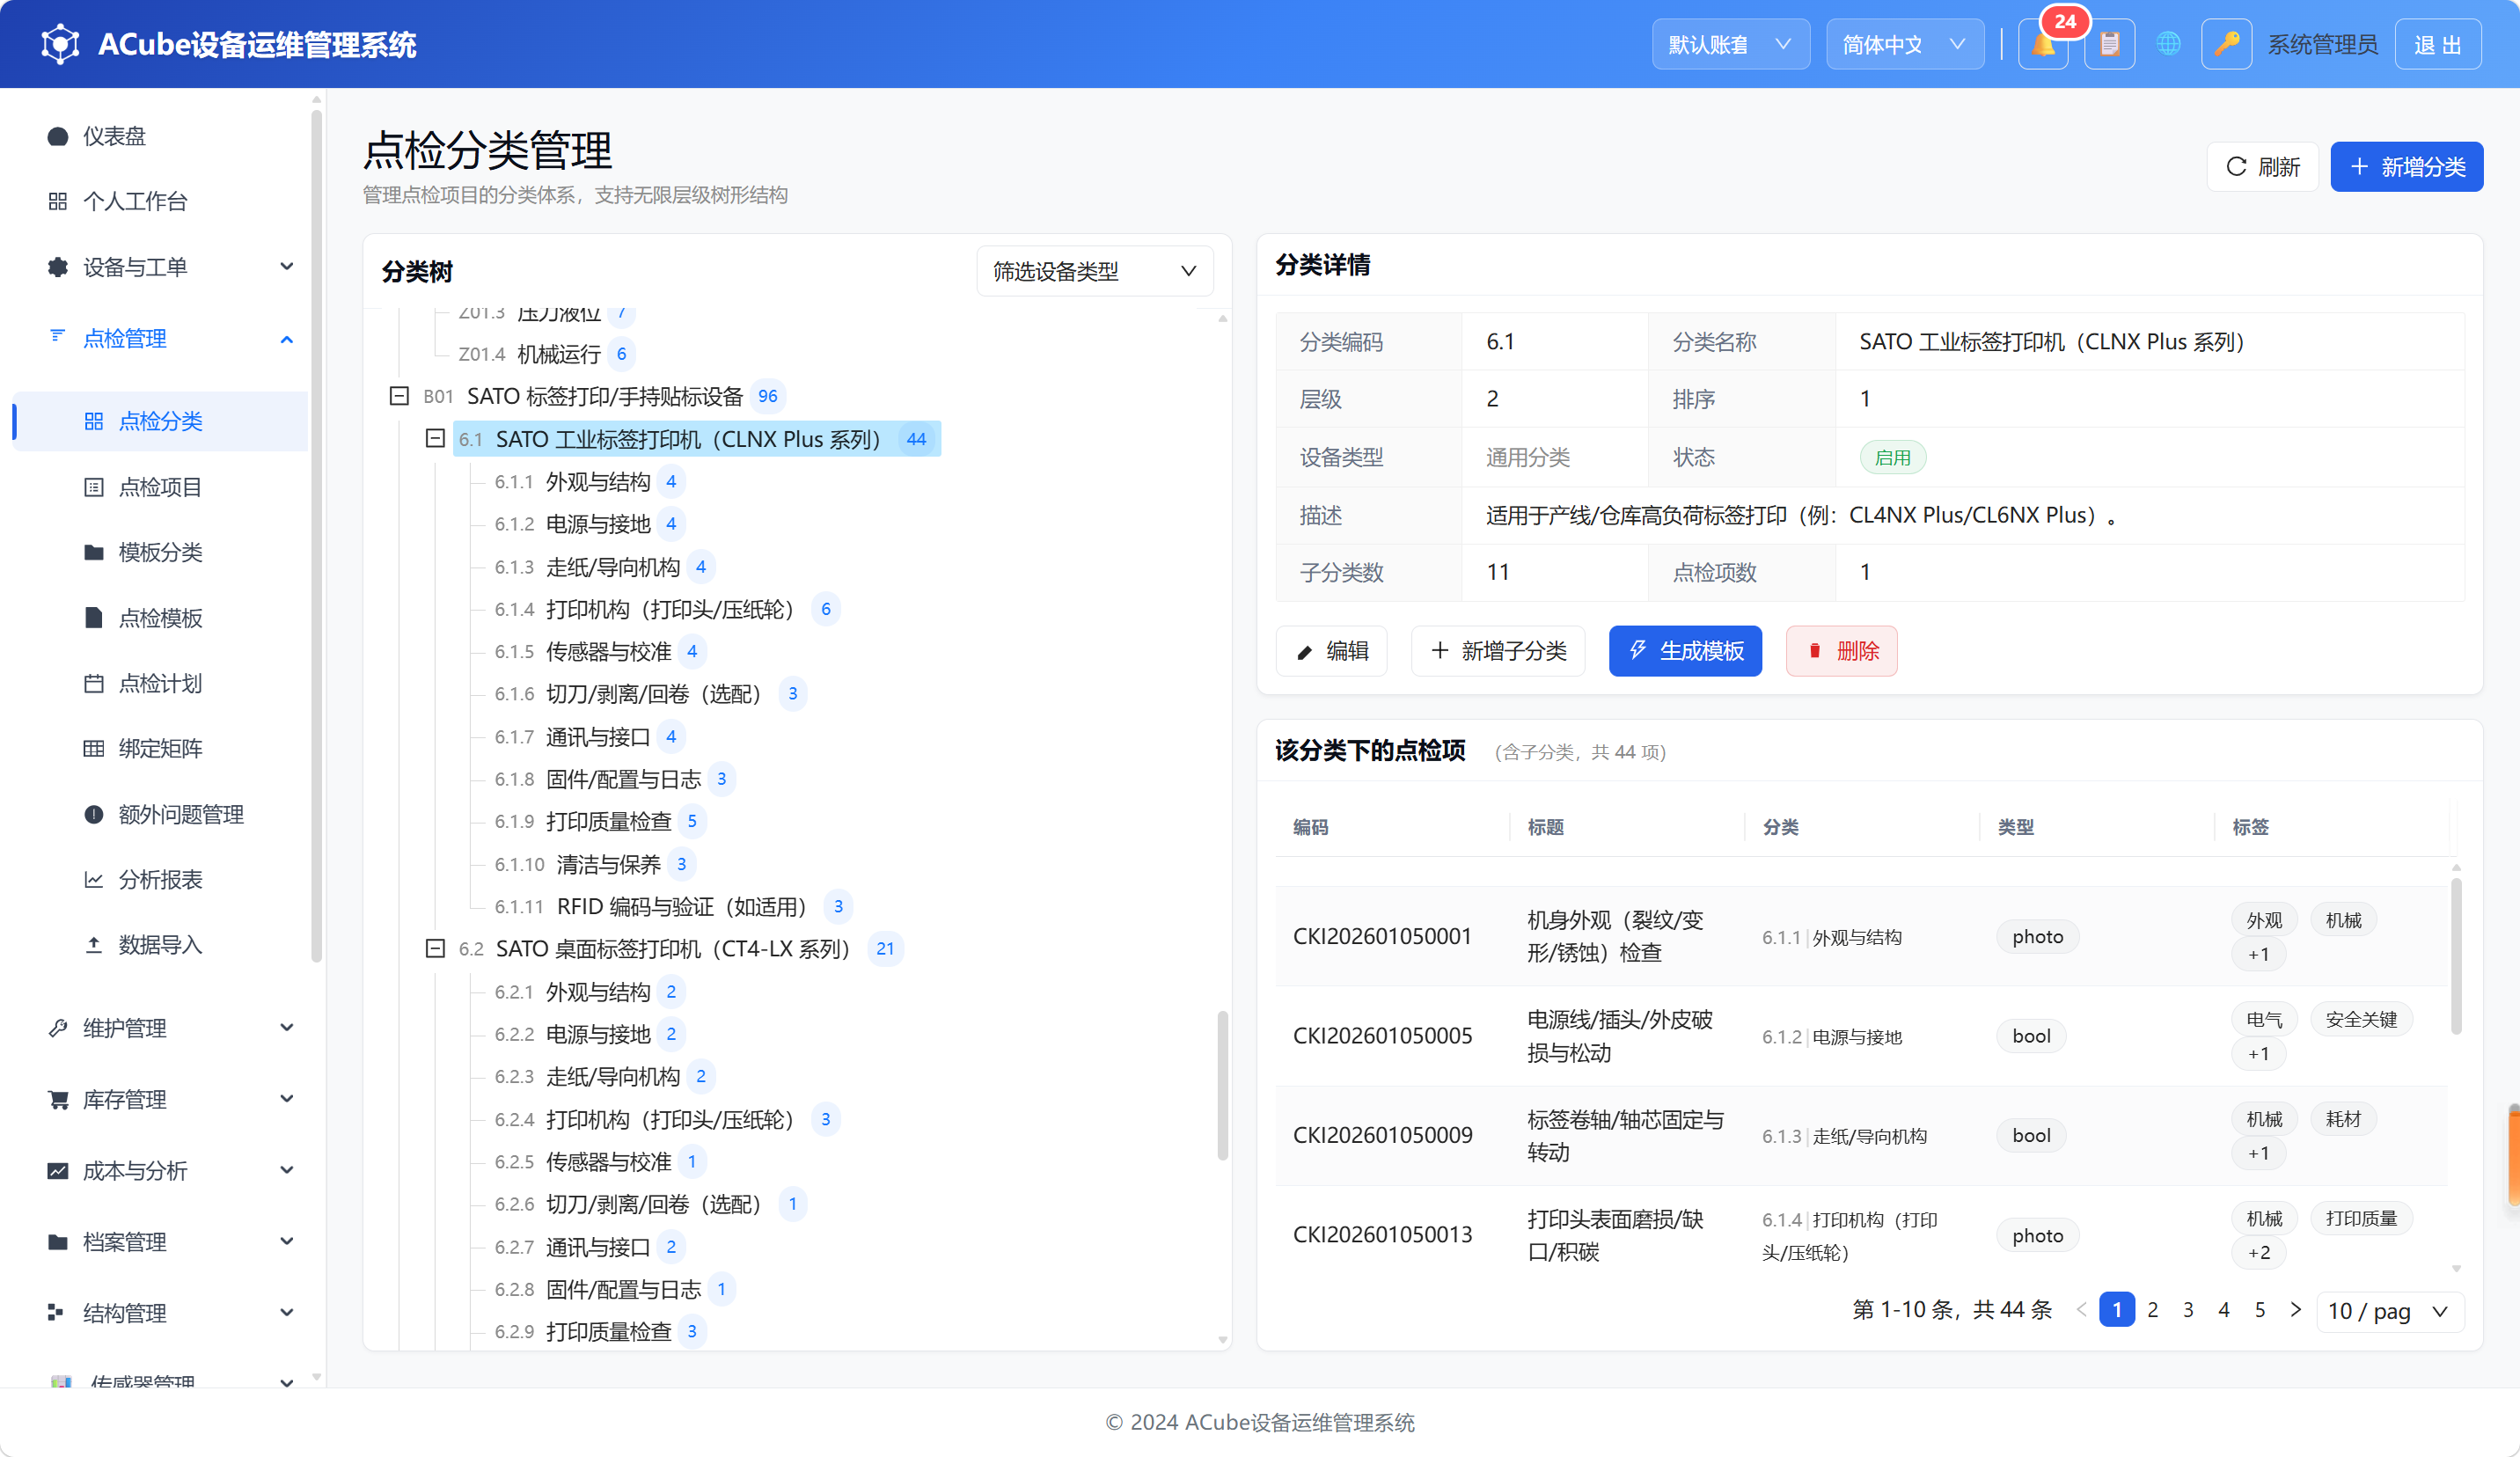2520x1457 pixels.
Task: Click the 刷新 refresh button
Action: coord(2262,167)
